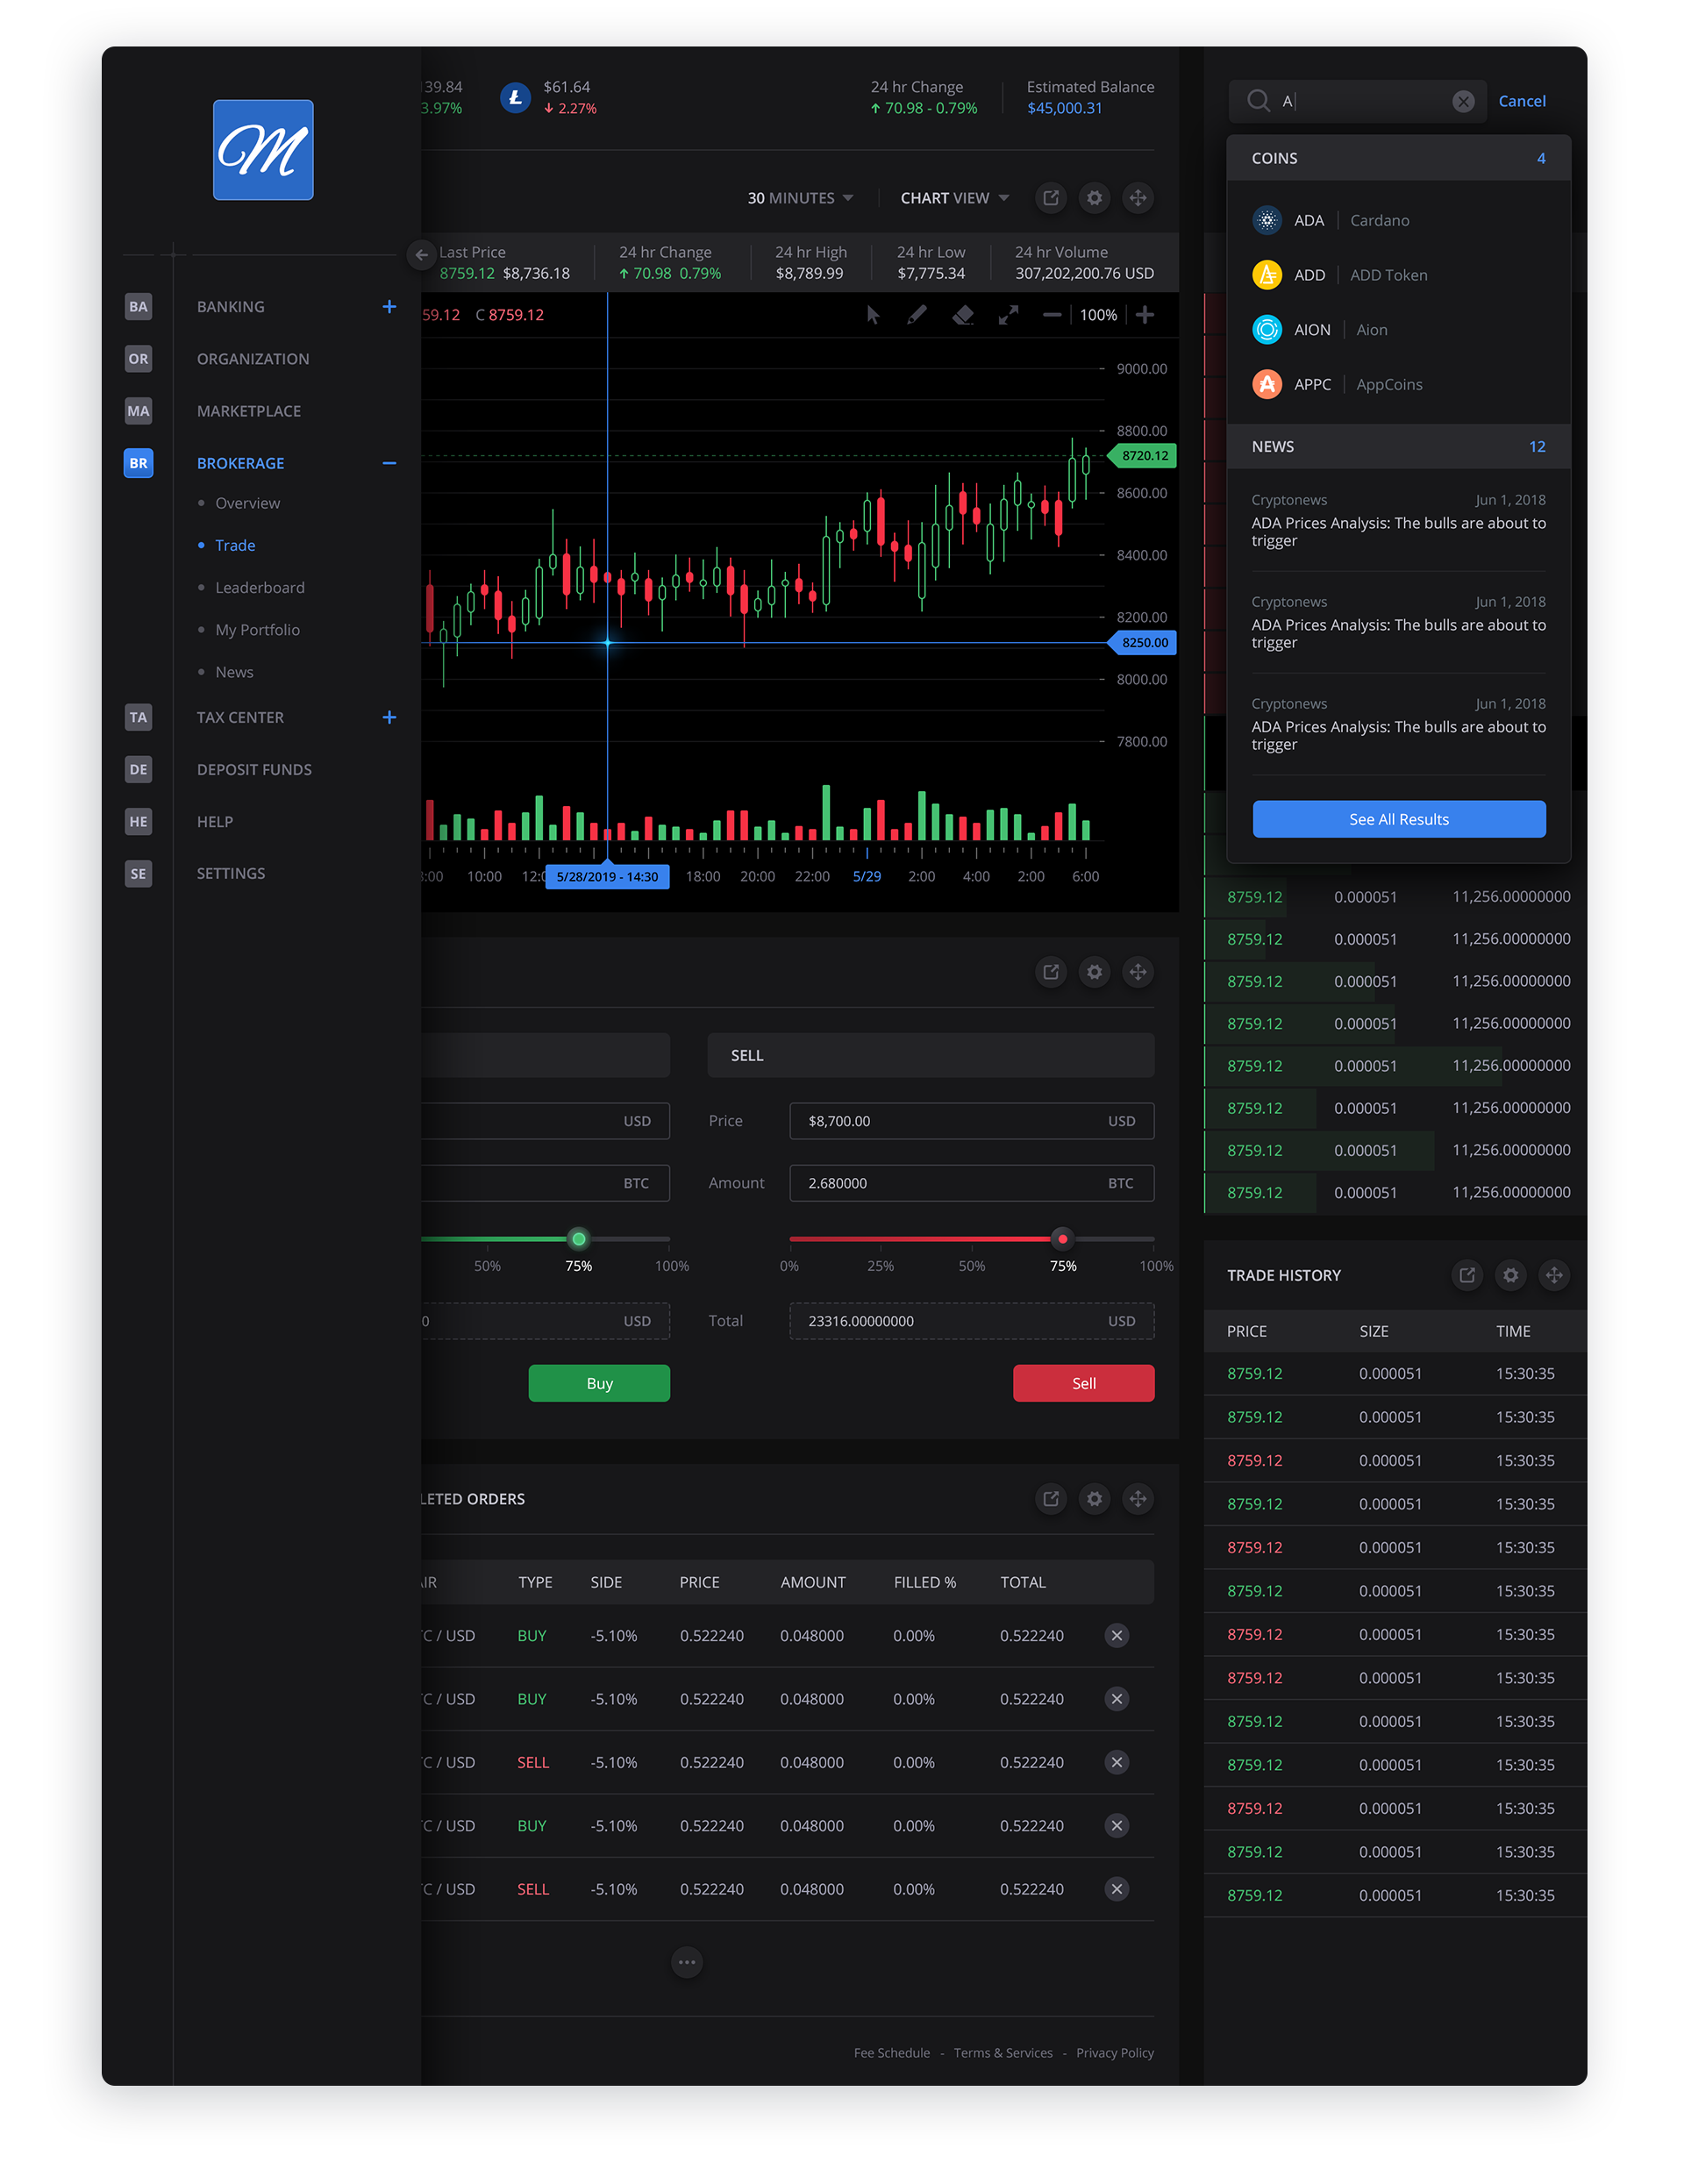This screenshot has width=1684, height=2184.
Task: Open chart settings via the gear icon
Action: pyautogui.click(x=1094, y=197)
